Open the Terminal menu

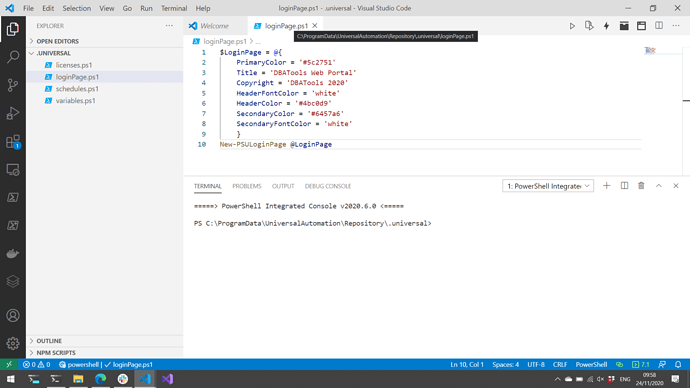pyautogui.click(x=174, y=8)
